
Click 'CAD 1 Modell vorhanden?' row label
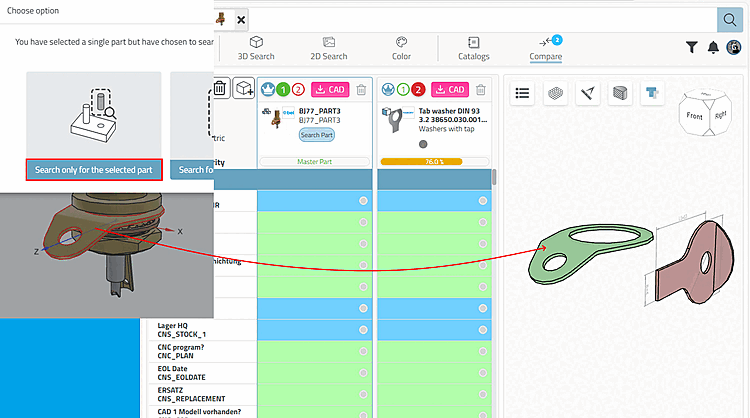(199, 412)
